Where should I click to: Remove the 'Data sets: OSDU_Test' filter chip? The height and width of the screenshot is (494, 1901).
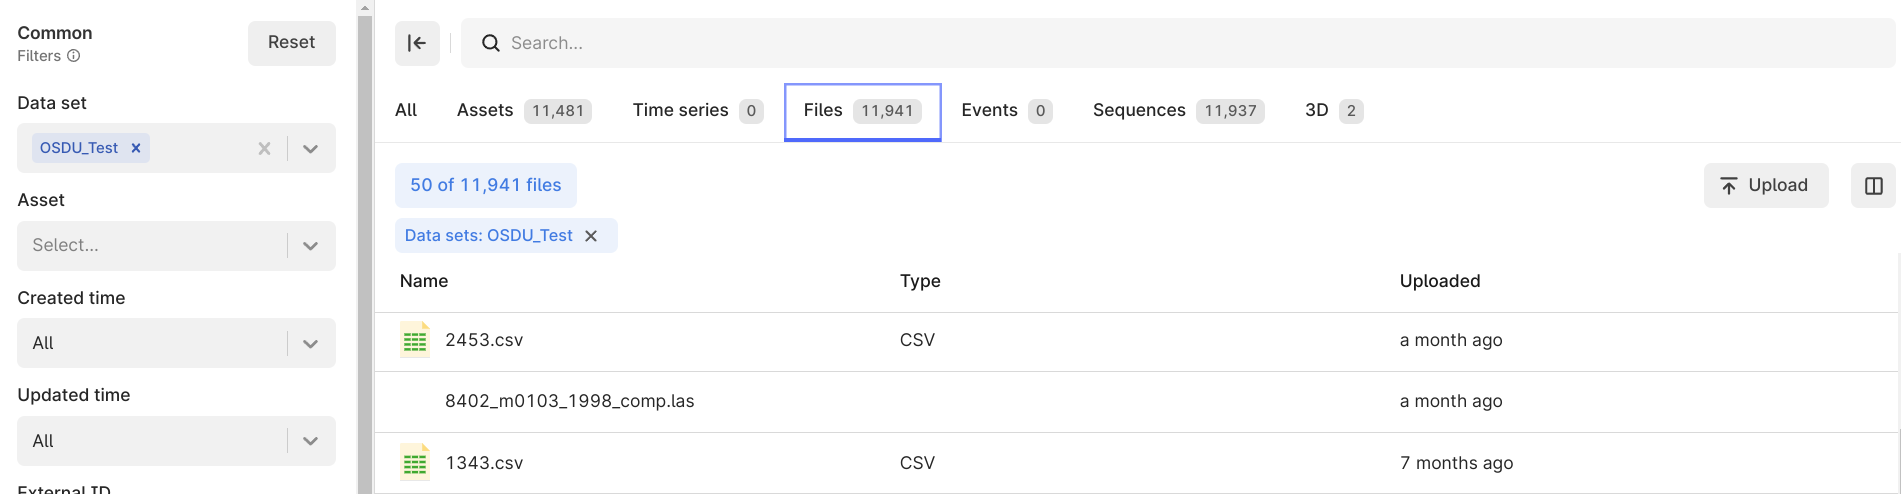(x=591, y=236)
